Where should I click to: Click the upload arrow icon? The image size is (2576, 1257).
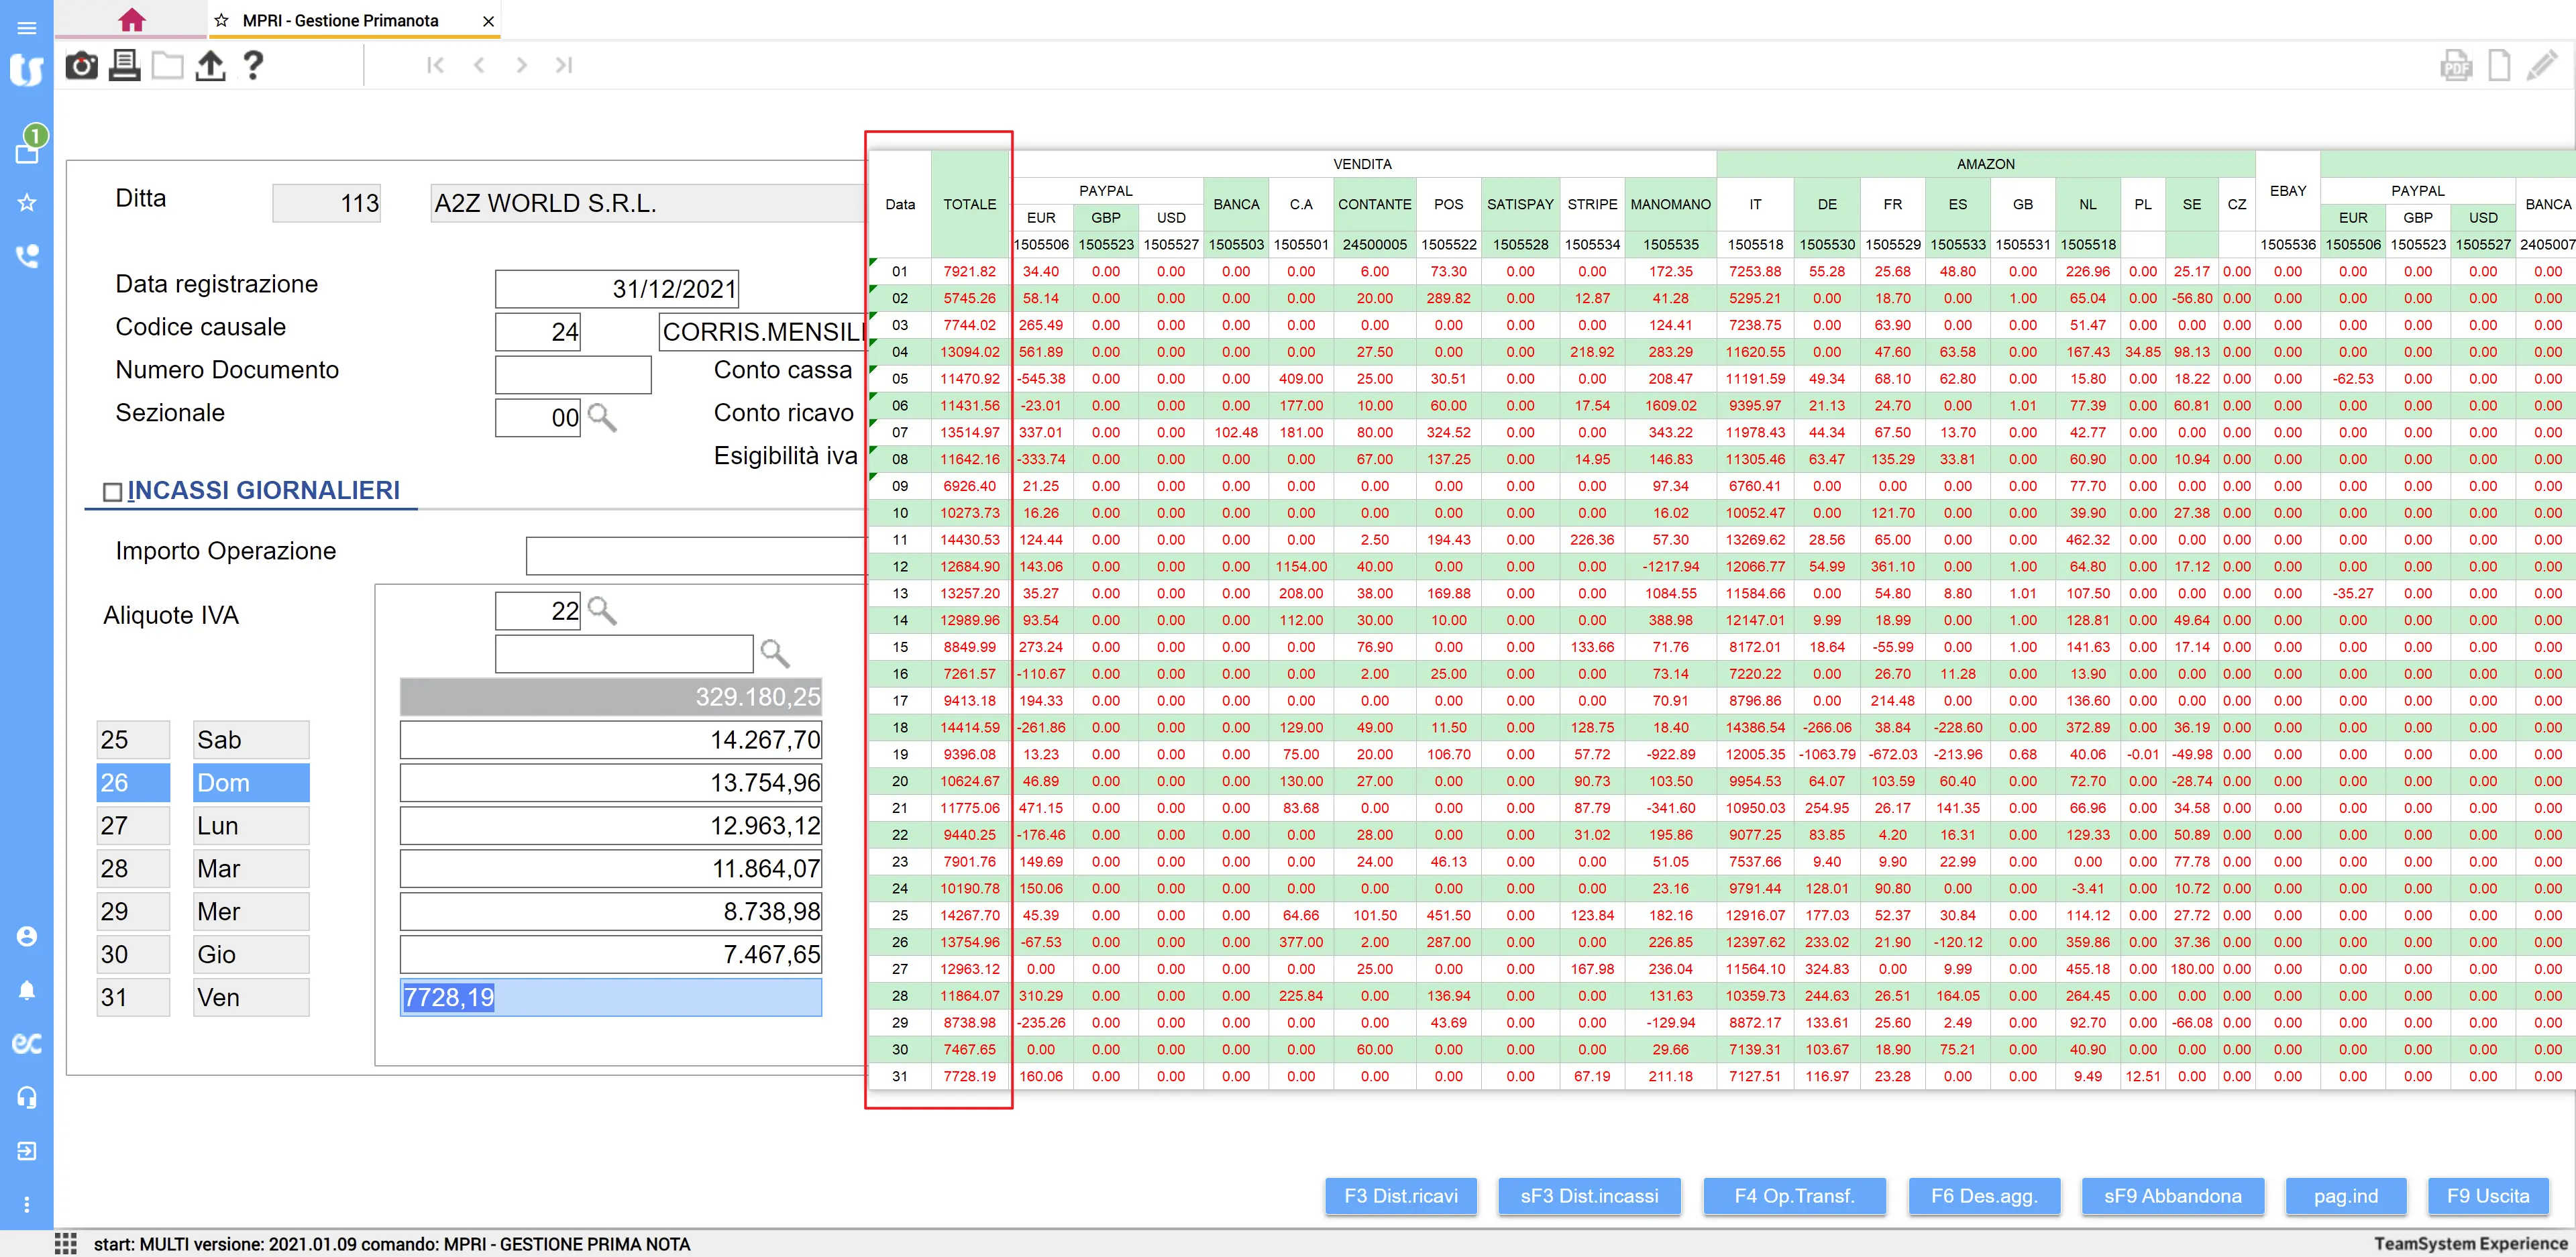pyautogui.click(x=210, y=66)
